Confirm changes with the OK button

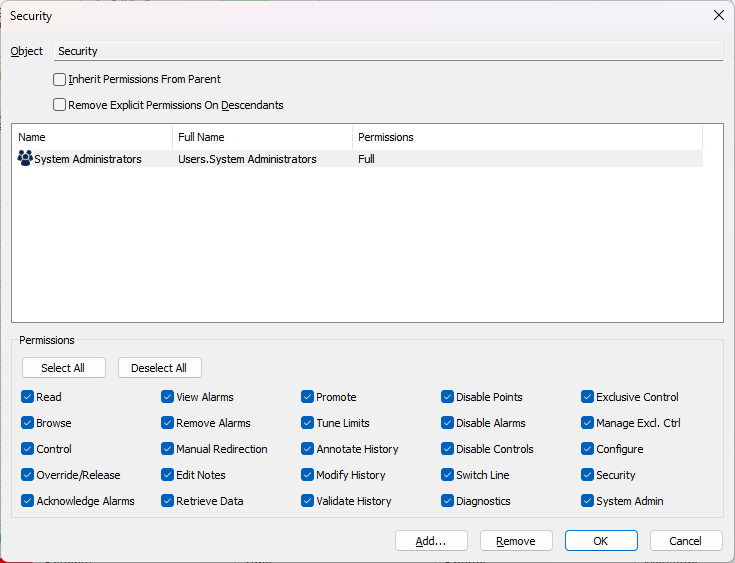pos(601,541)
